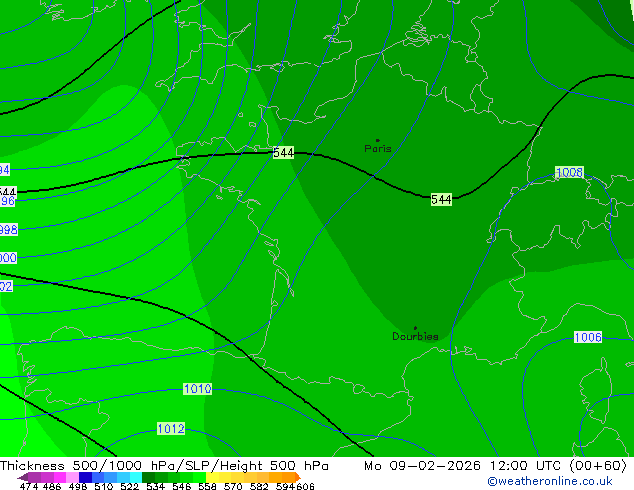Select the 1012 isobar label
Screen dimensions: 634x490
coord(171,429)
